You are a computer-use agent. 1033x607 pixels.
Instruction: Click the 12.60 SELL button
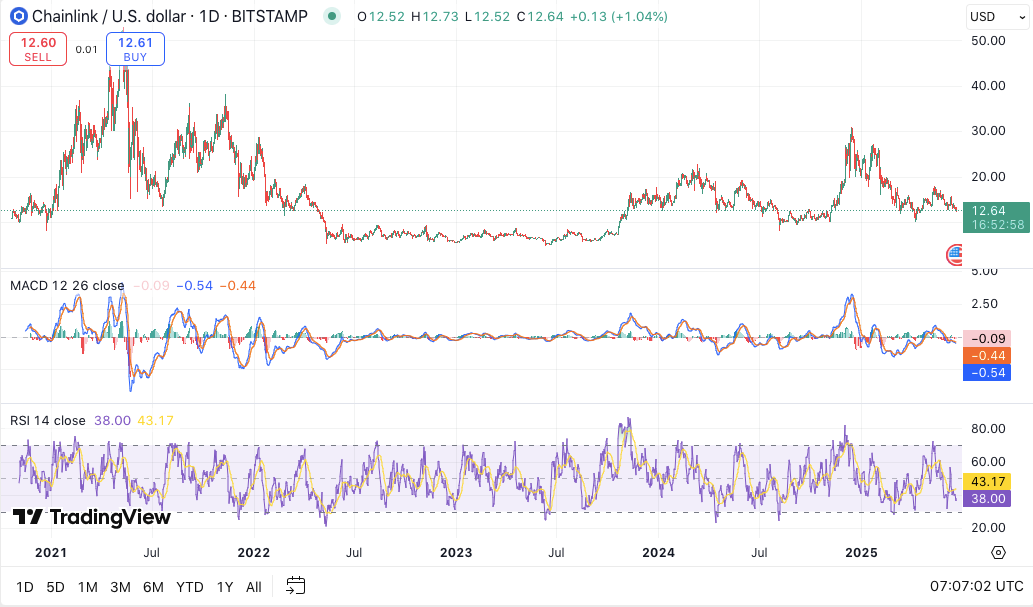[38, 49]
